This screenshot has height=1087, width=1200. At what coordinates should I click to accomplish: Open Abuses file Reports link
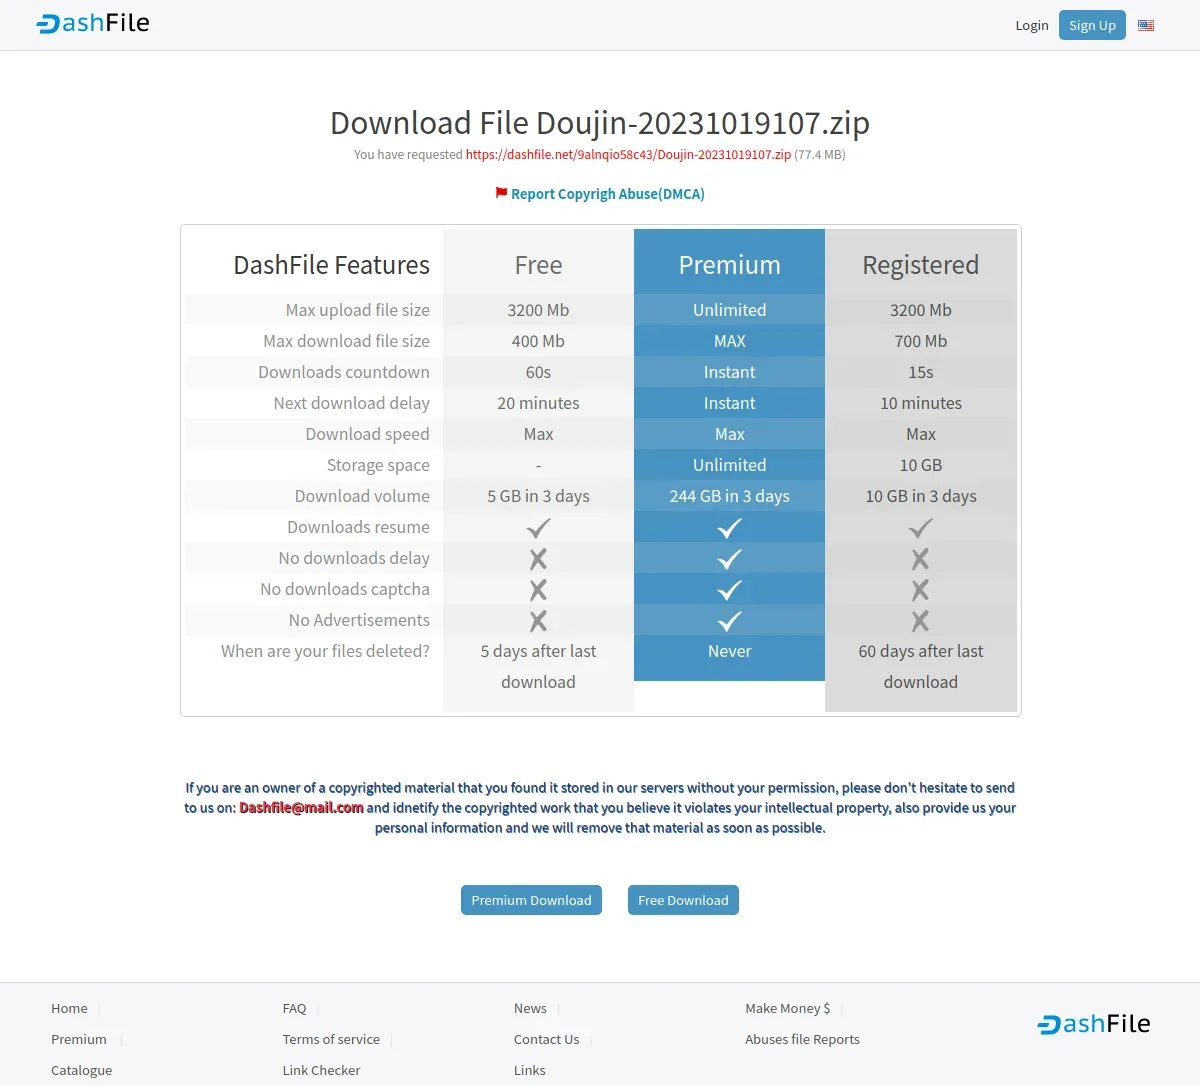[x=802, y=1039]
